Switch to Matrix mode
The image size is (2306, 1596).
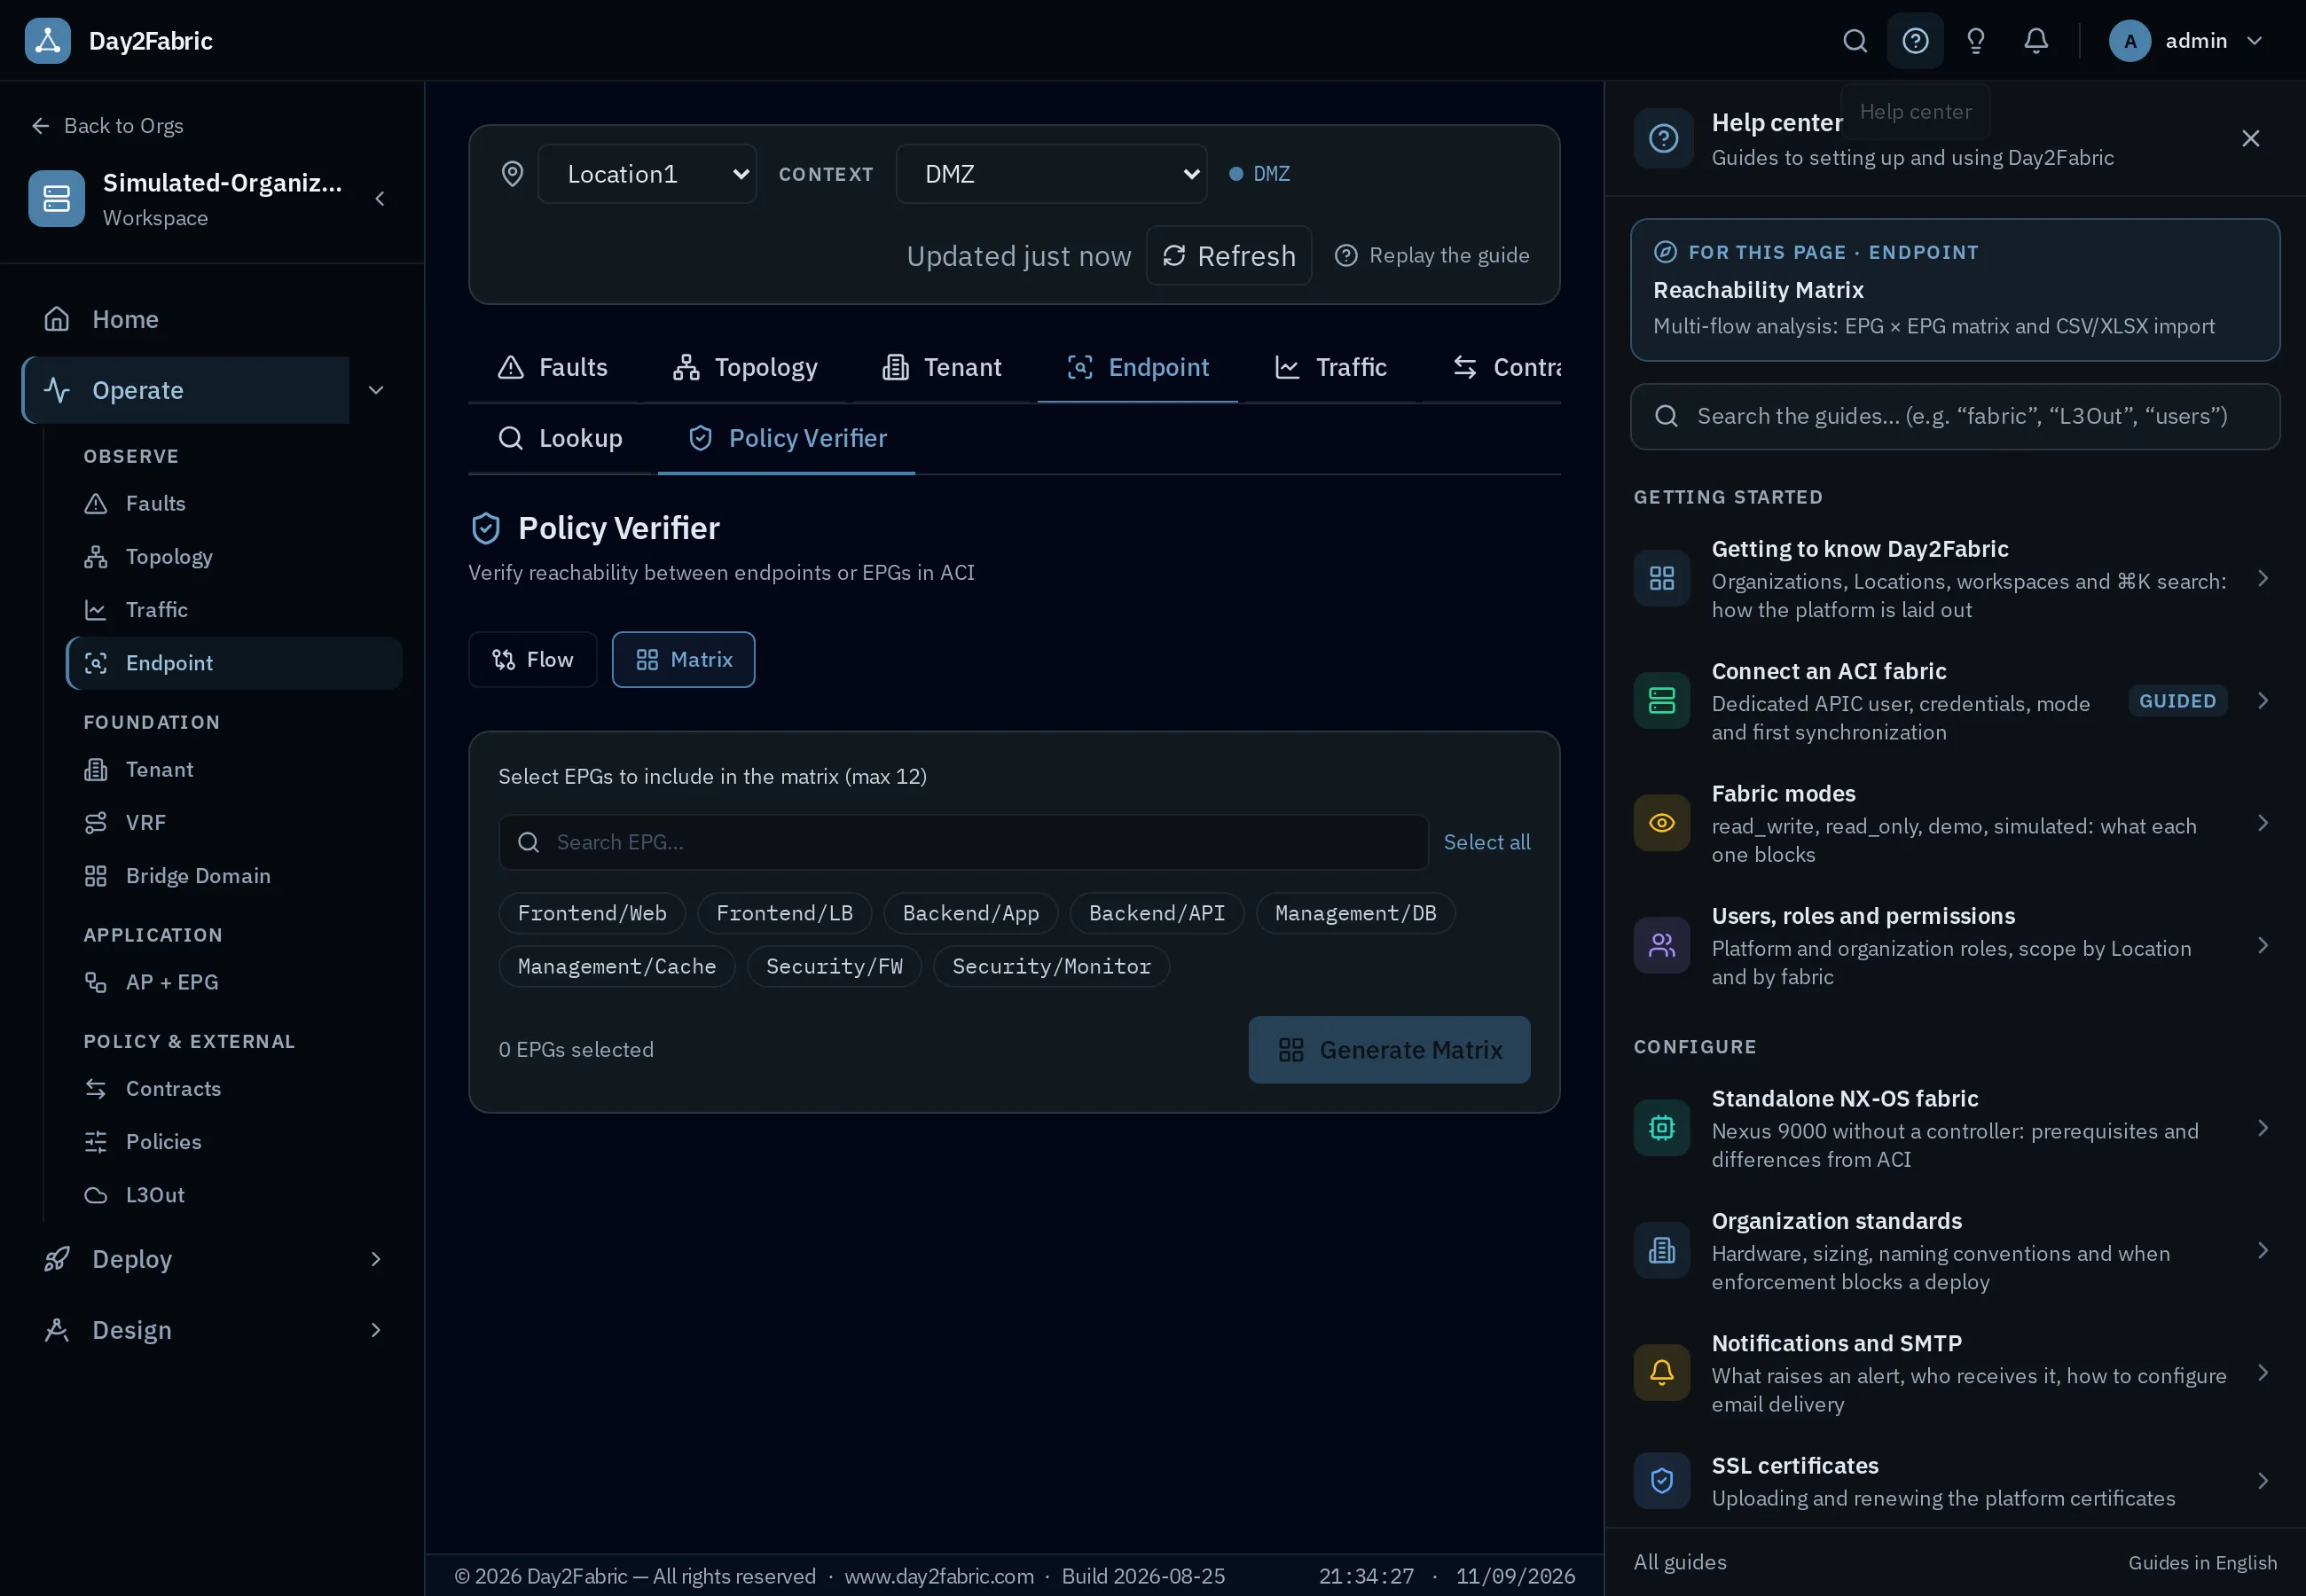coord(683,660)
